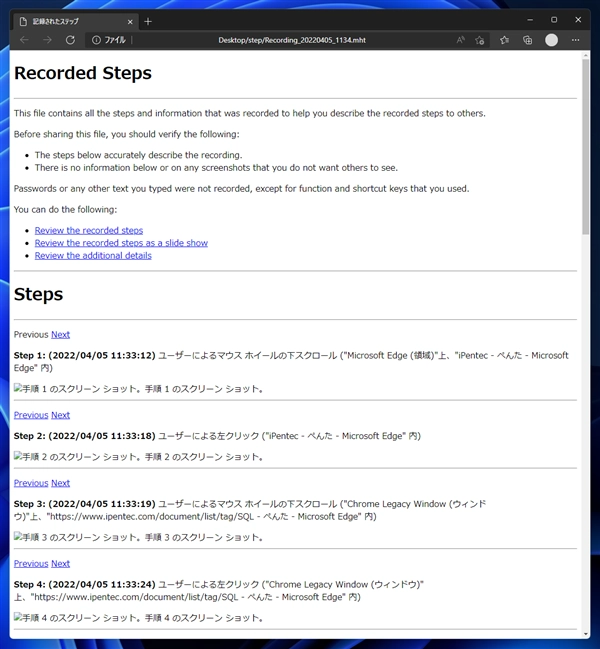Click Next link above Step 3

pos(60,483)
